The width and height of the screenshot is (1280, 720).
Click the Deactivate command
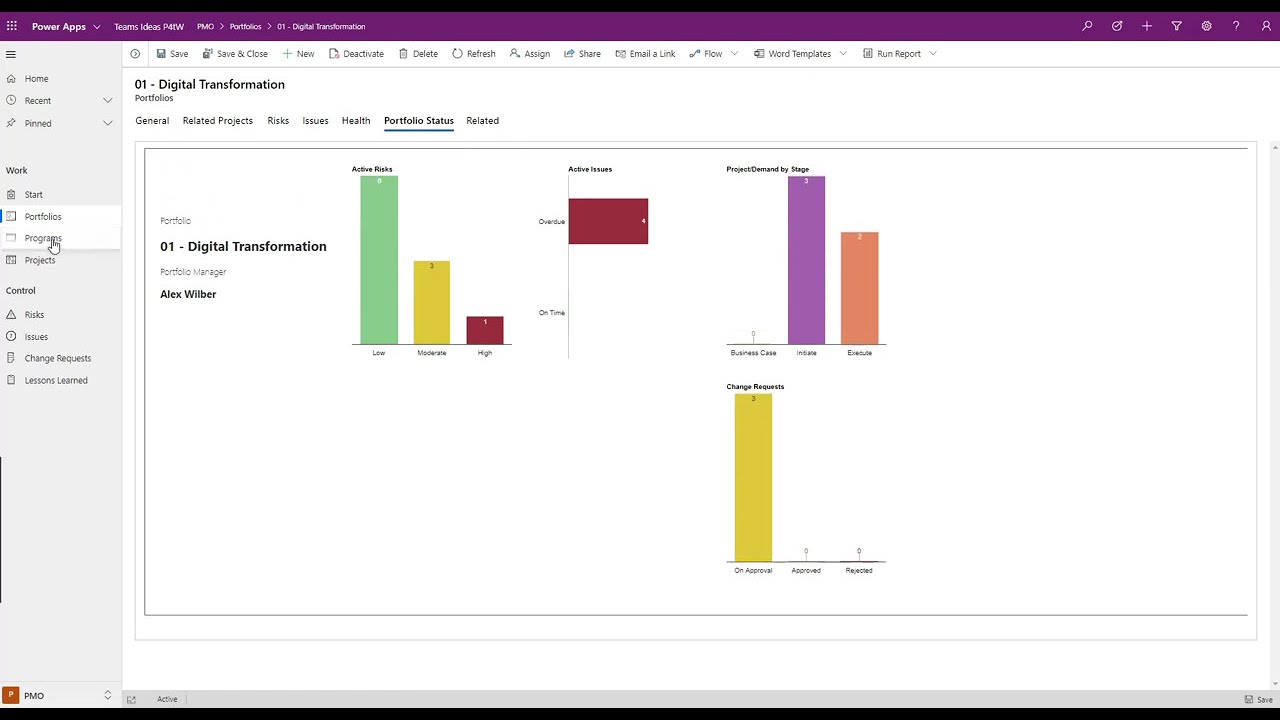point(356,54)
